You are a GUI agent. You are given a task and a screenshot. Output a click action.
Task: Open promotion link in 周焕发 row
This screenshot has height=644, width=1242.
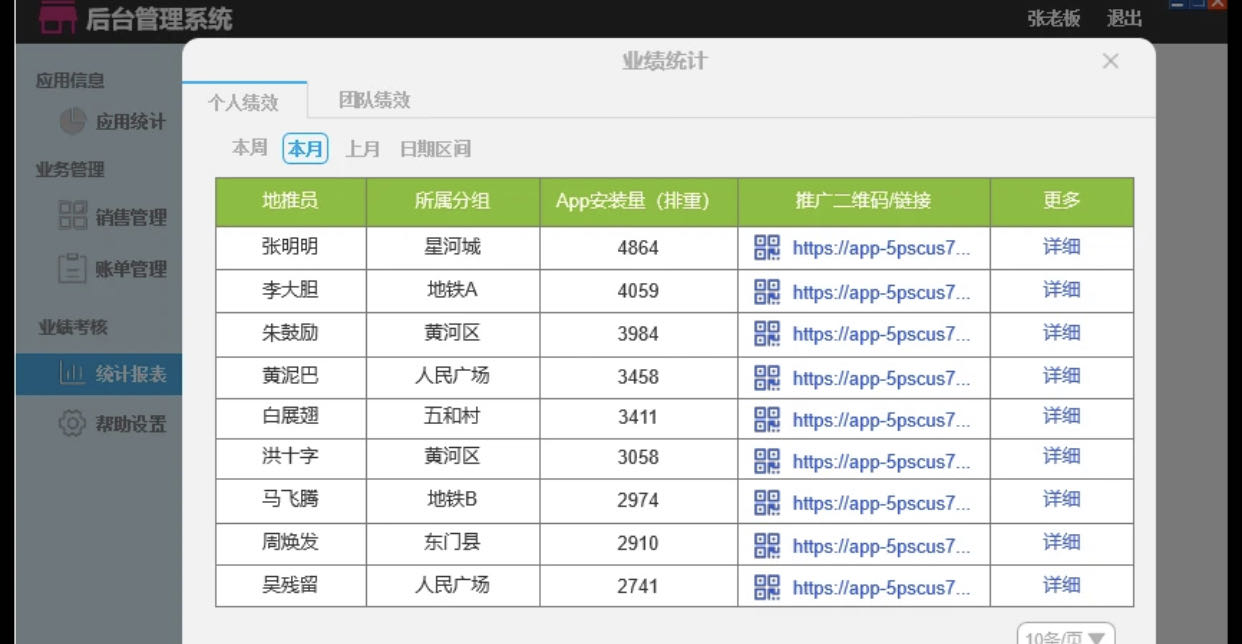tap(881, 547)
